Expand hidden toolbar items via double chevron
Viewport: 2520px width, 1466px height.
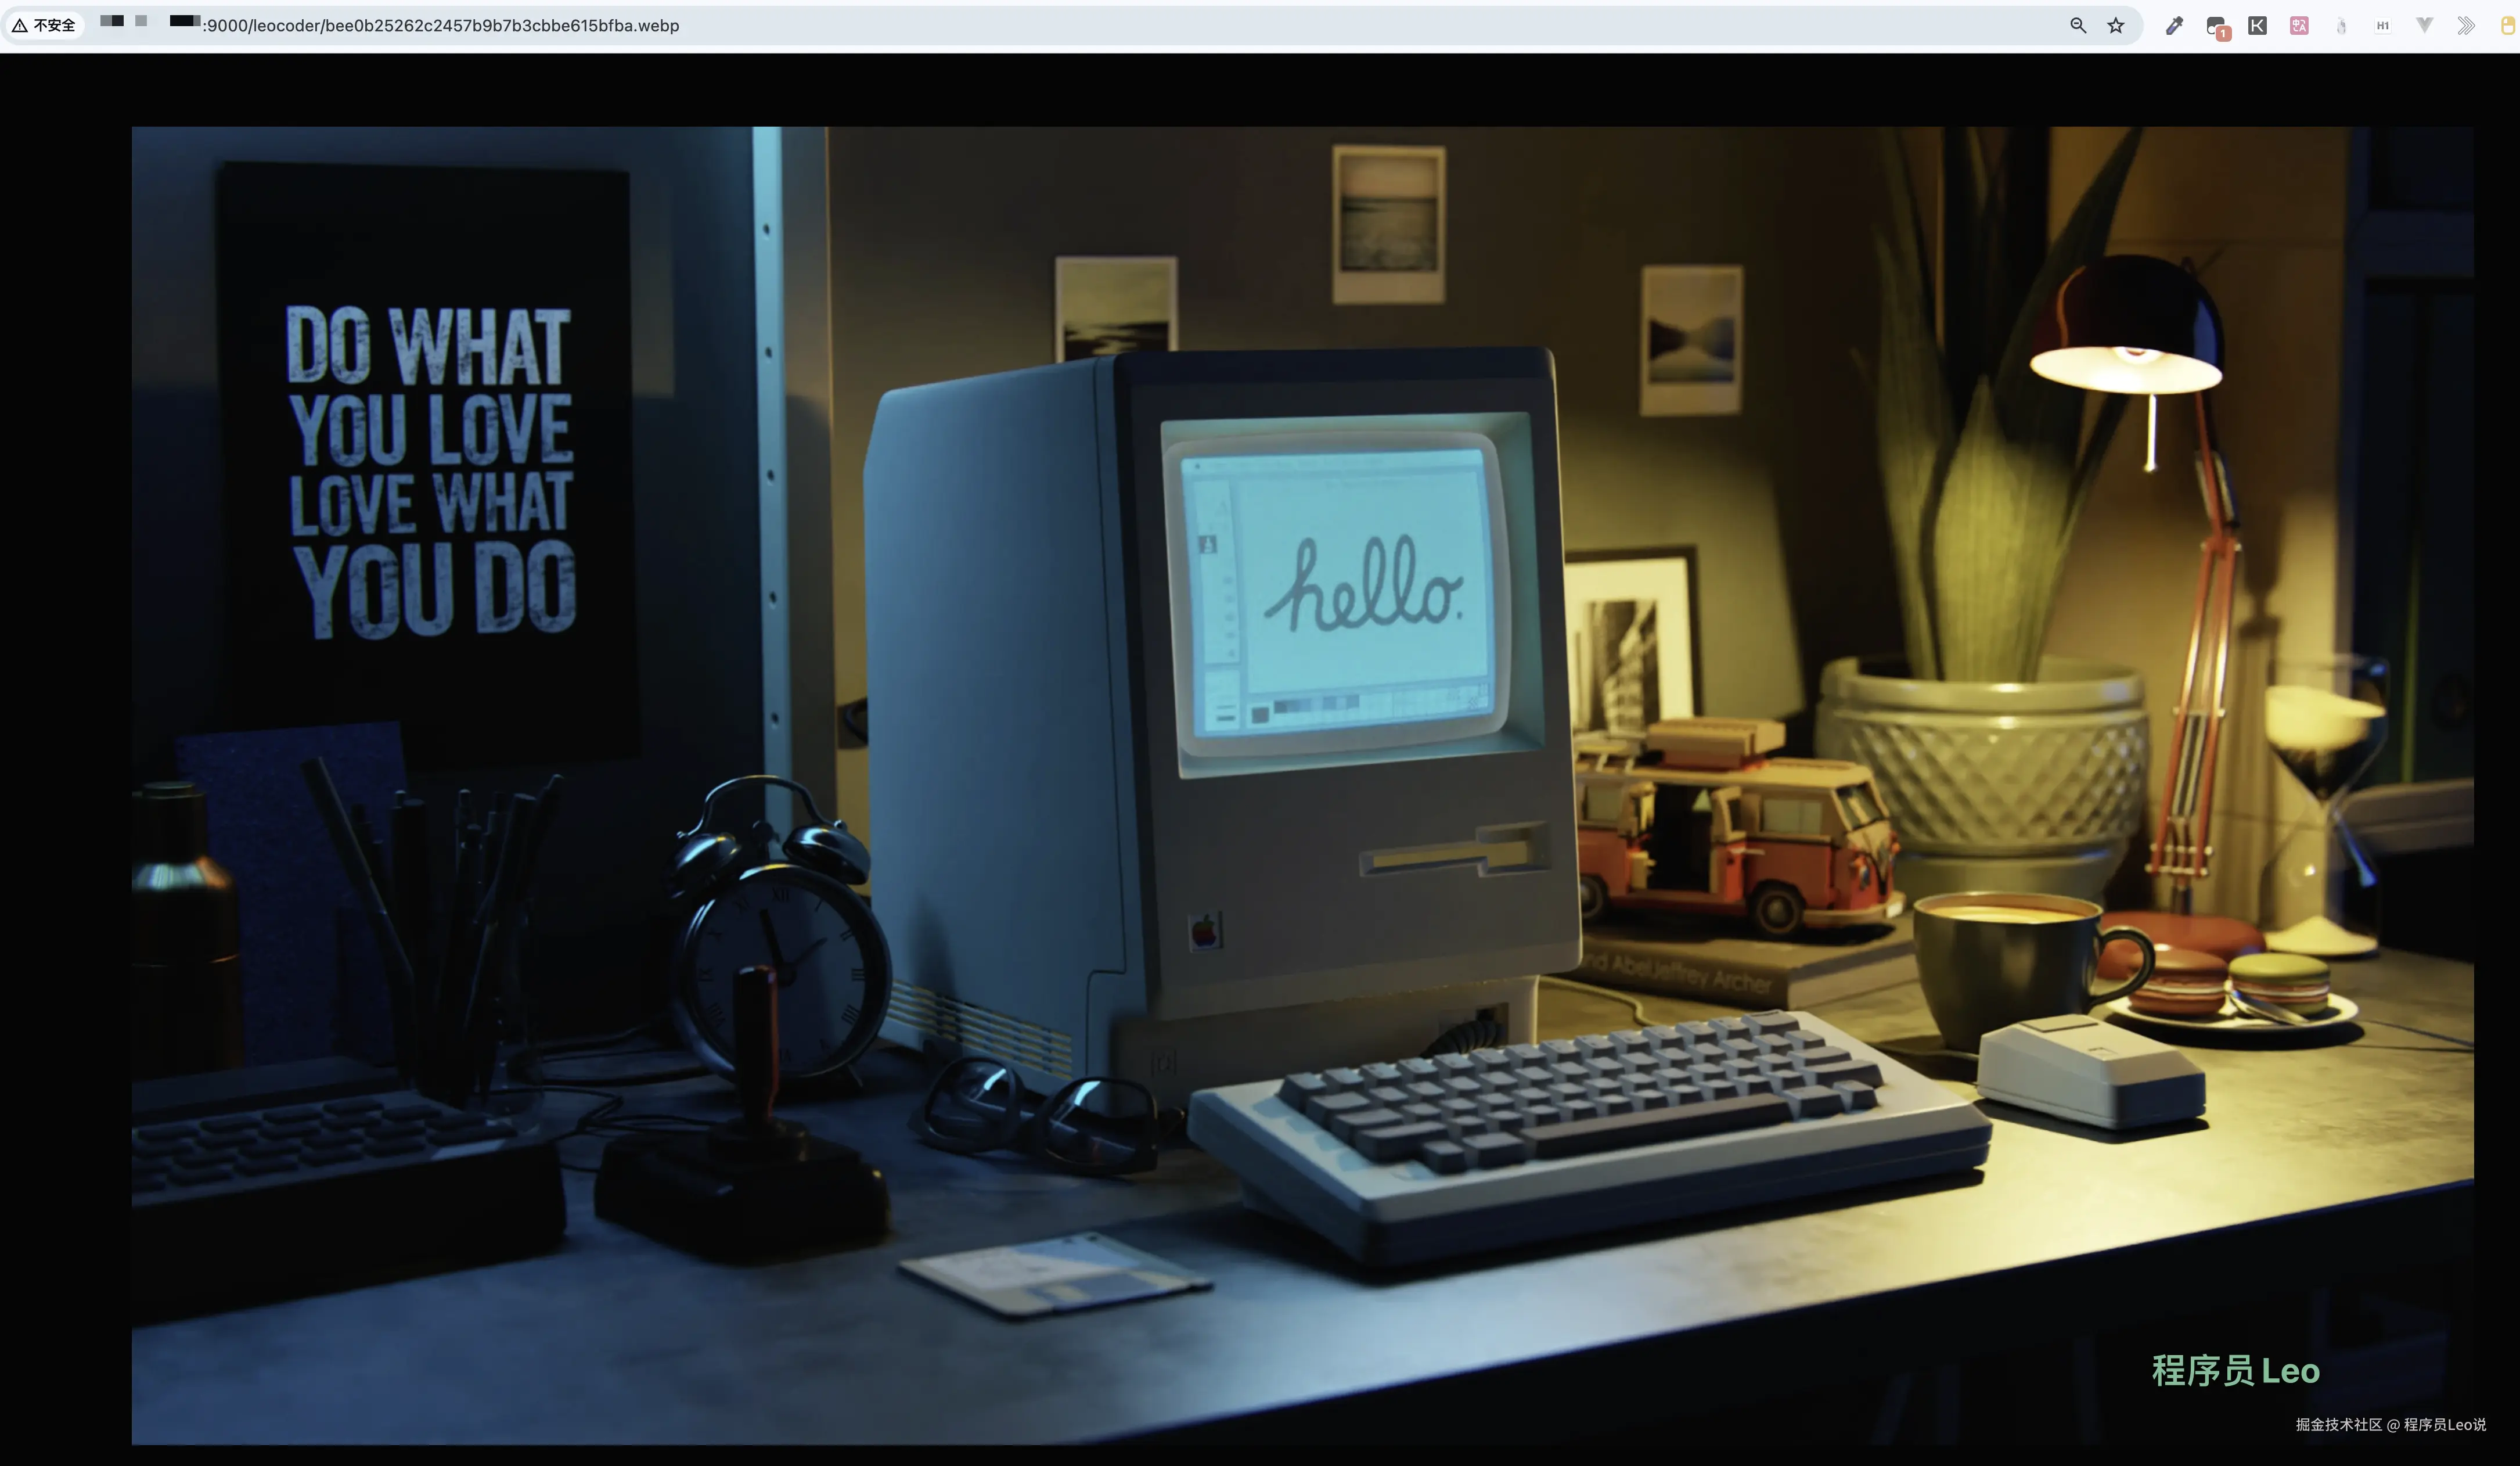(2466, 26)
